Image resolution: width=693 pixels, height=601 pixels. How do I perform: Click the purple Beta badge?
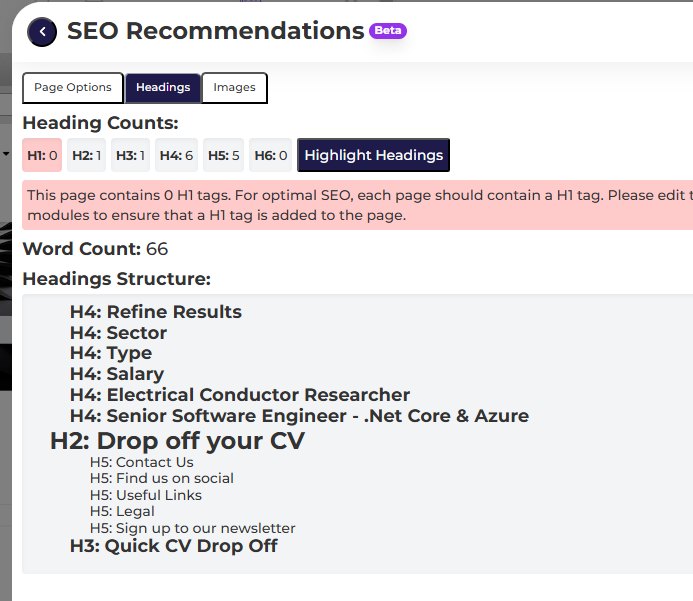[388, 30]
